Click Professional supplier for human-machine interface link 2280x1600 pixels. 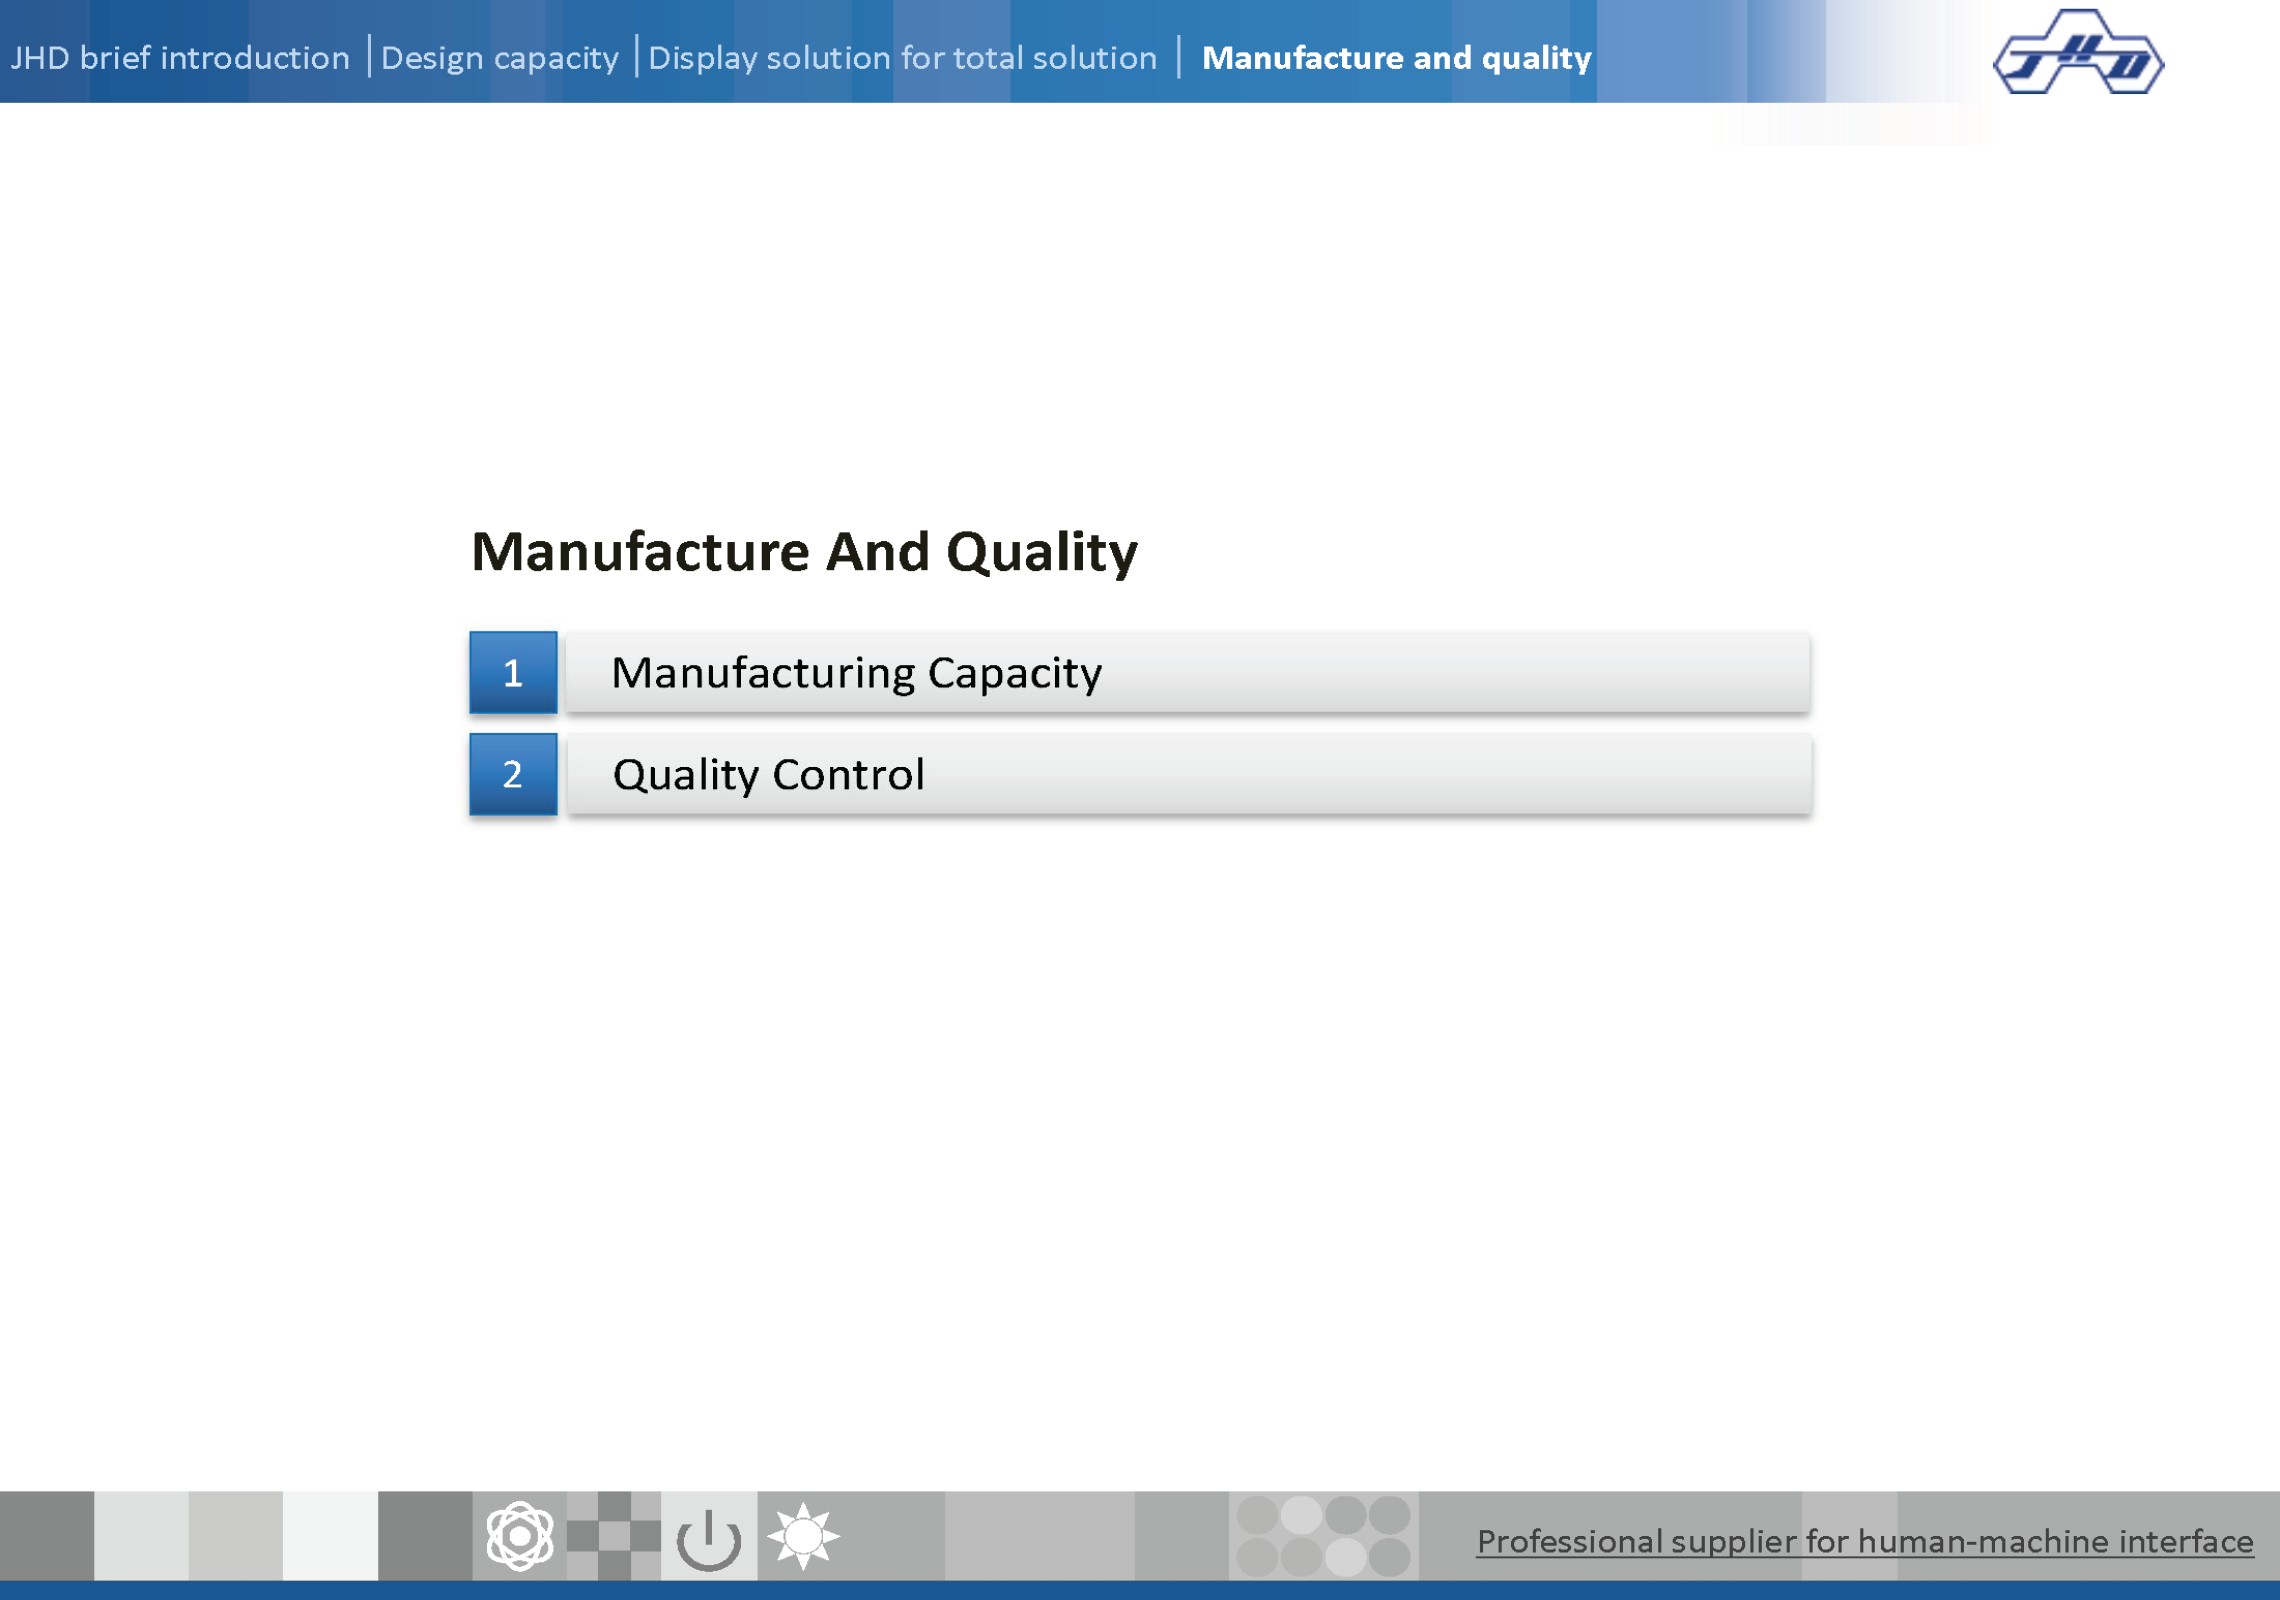(1865, 1542)
